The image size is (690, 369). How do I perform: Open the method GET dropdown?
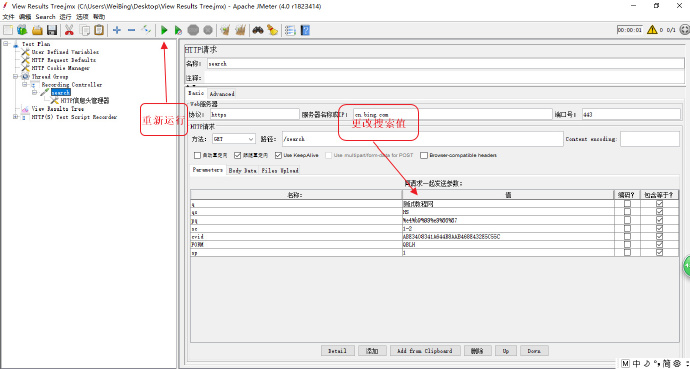[x=234, y=139]
